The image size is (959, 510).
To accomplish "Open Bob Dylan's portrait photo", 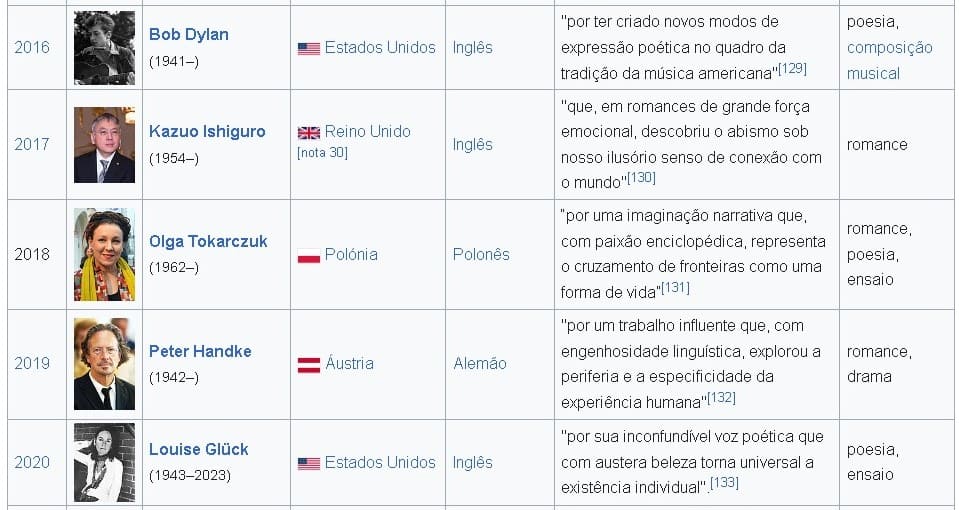I will click(x=104, y=48).
